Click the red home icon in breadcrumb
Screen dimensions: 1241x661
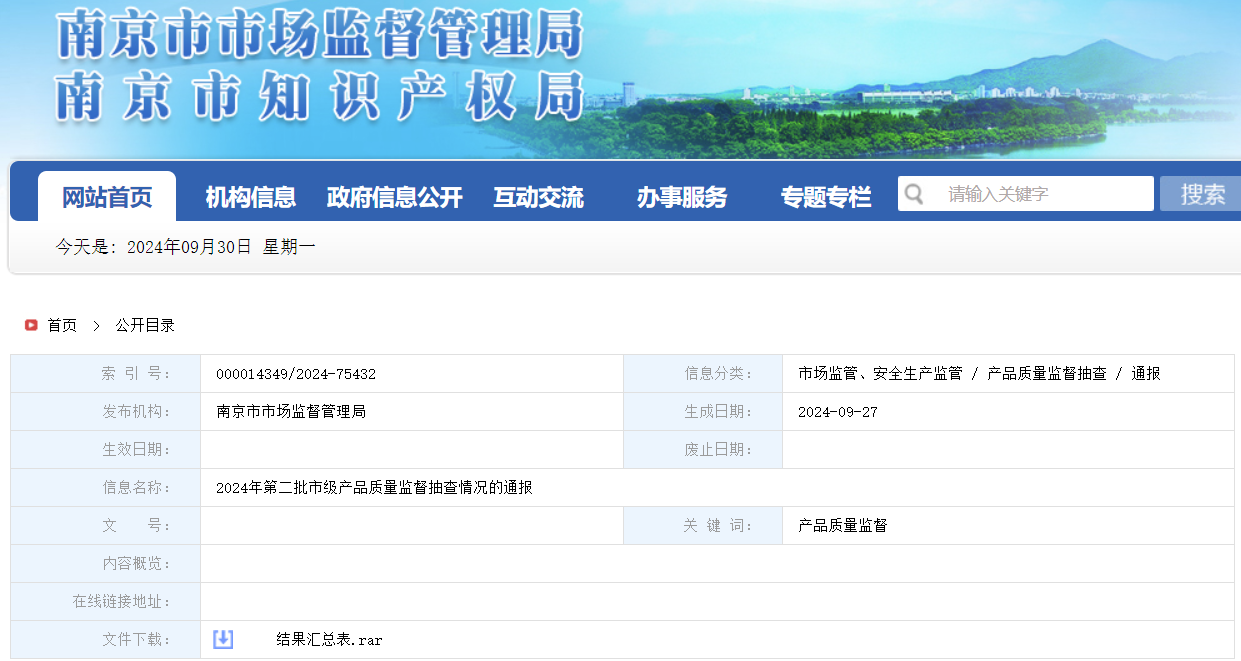[31, 325]
